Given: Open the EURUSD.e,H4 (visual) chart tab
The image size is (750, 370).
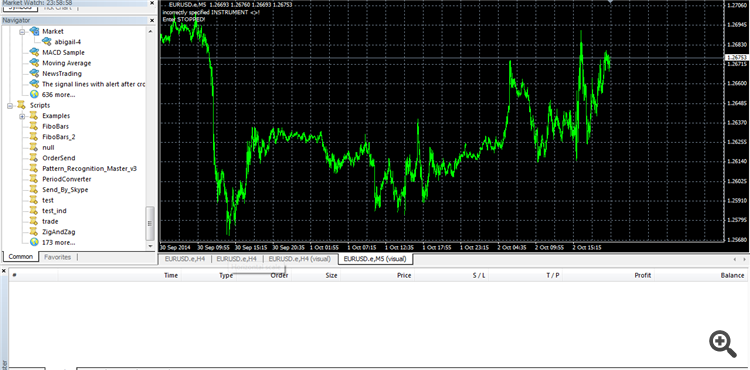Looking at the screenshot, I should click(x=300, y=259).
